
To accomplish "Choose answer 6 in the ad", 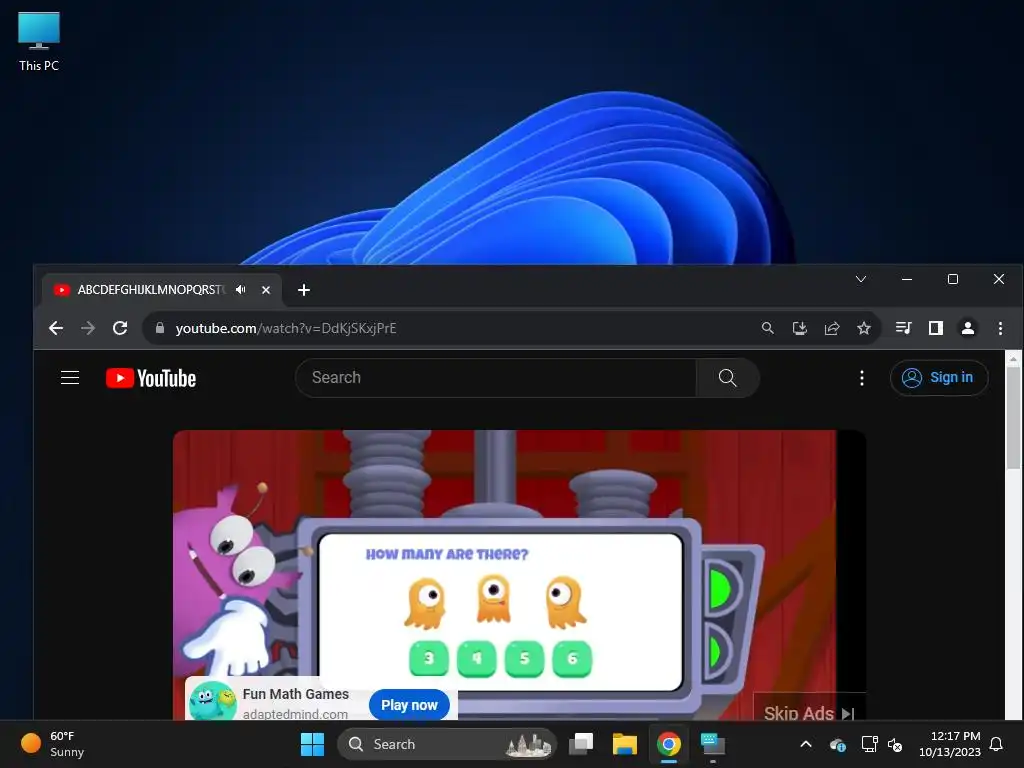I will tap(572, 658).
